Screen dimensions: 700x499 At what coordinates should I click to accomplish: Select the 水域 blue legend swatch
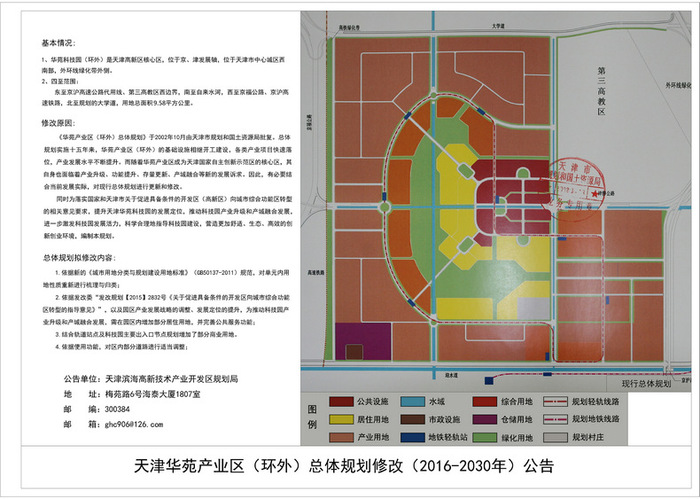pyautogui.click(x=412, y=401)
